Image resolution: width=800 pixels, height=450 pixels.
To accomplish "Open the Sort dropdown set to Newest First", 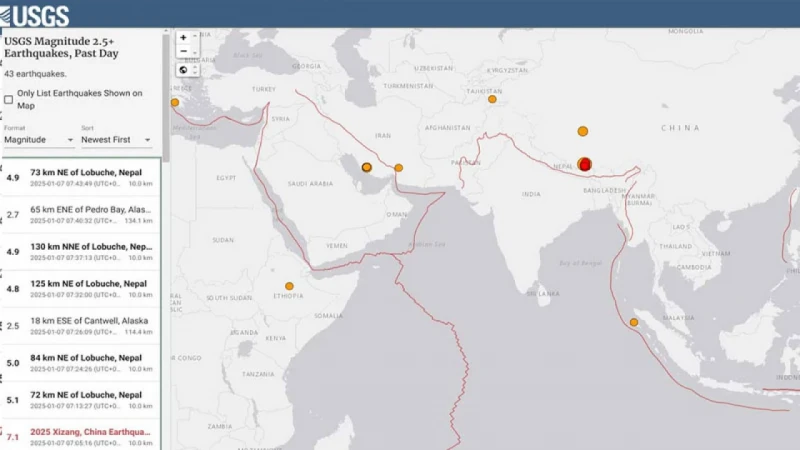I will coord(115,140).
